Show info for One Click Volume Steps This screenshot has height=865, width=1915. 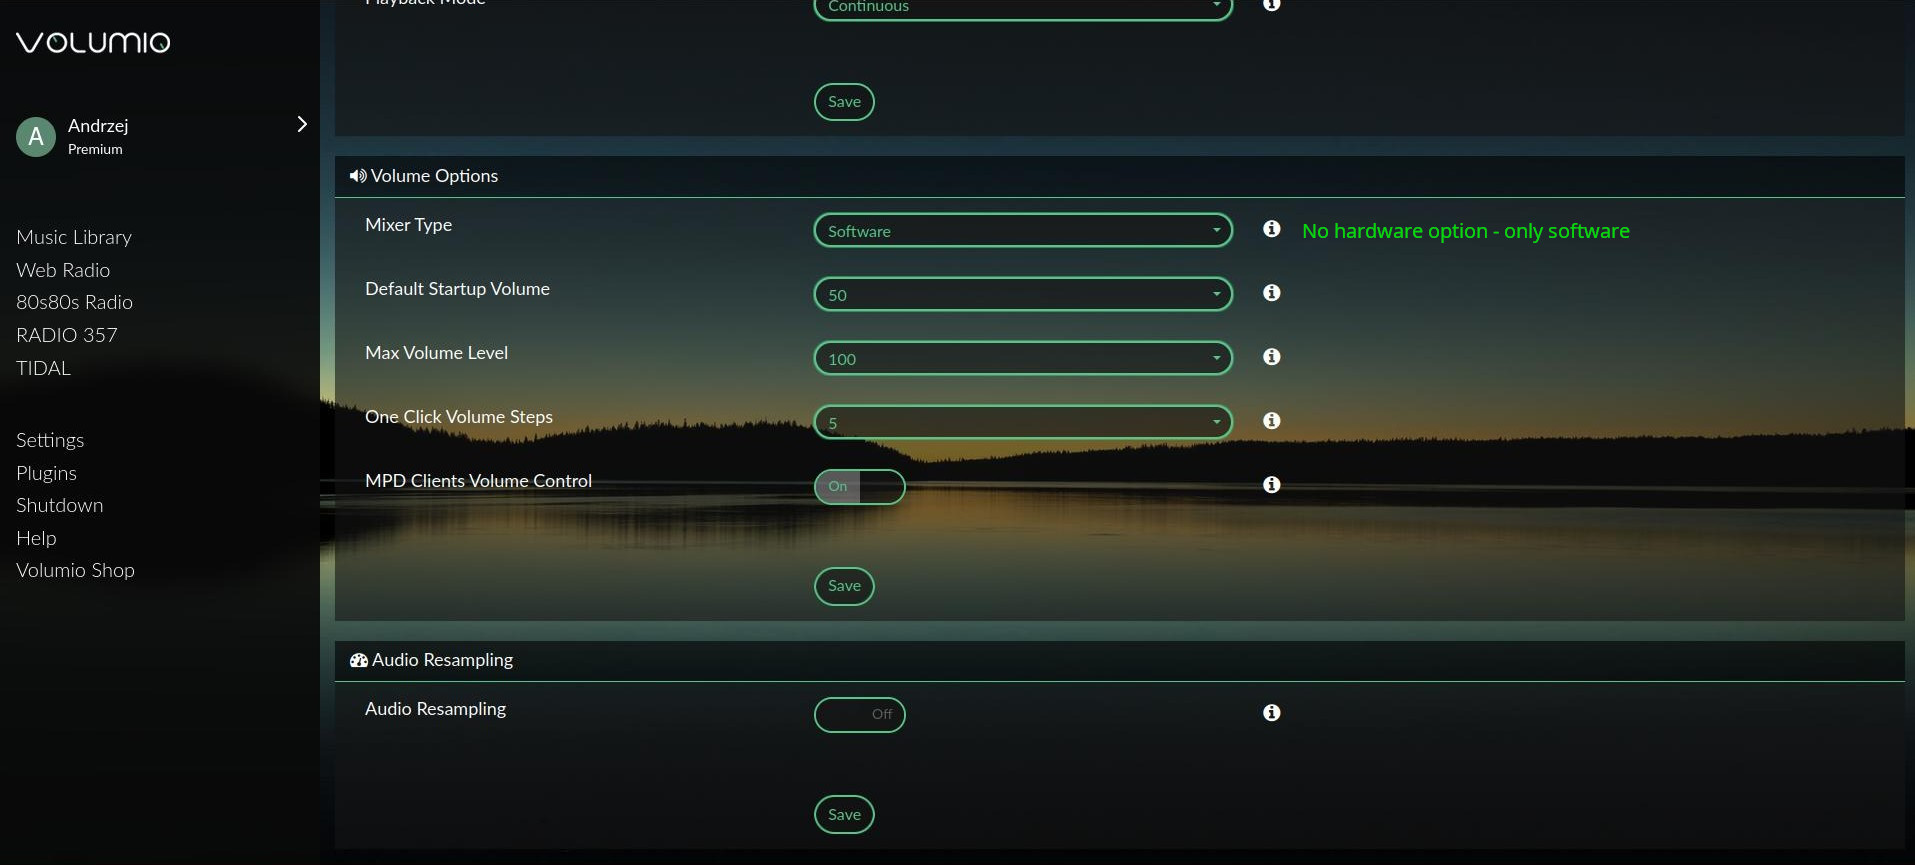(x=1271, y=421)
